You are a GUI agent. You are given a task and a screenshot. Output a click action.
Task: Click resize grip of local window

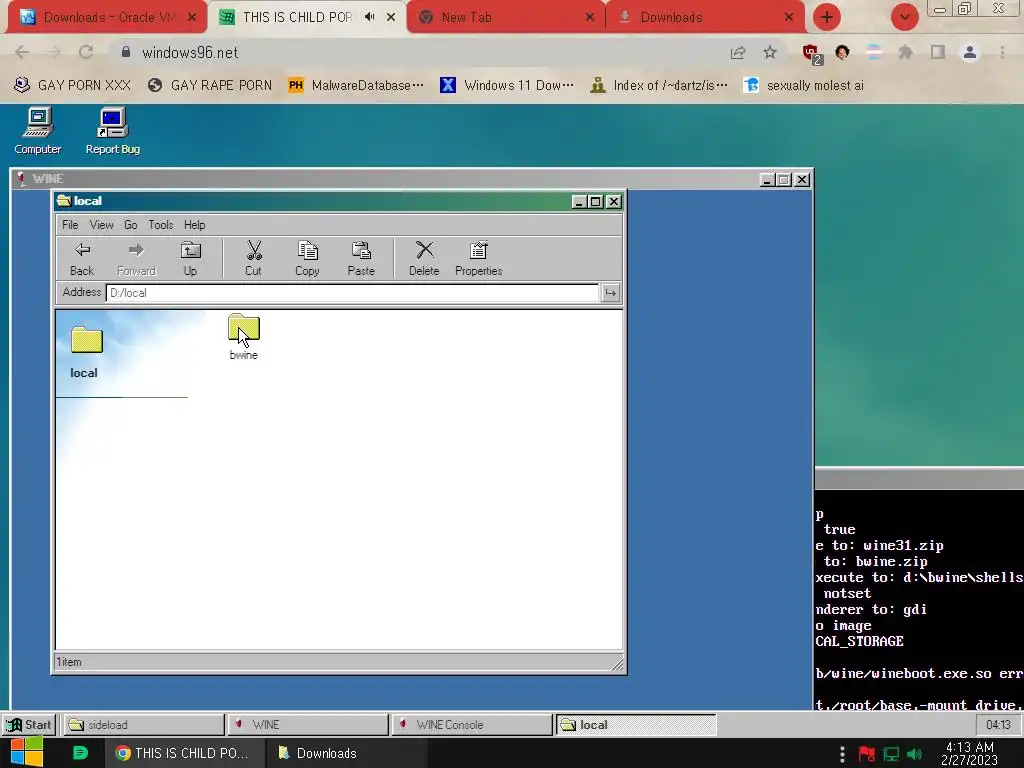tap(618, 665)
